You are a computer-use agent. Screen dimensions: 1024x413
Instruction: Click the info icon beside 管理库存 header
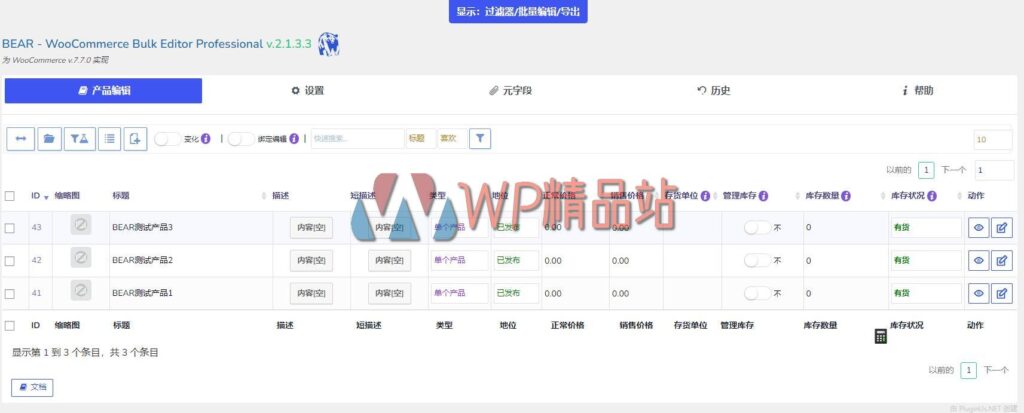(763, 196)
